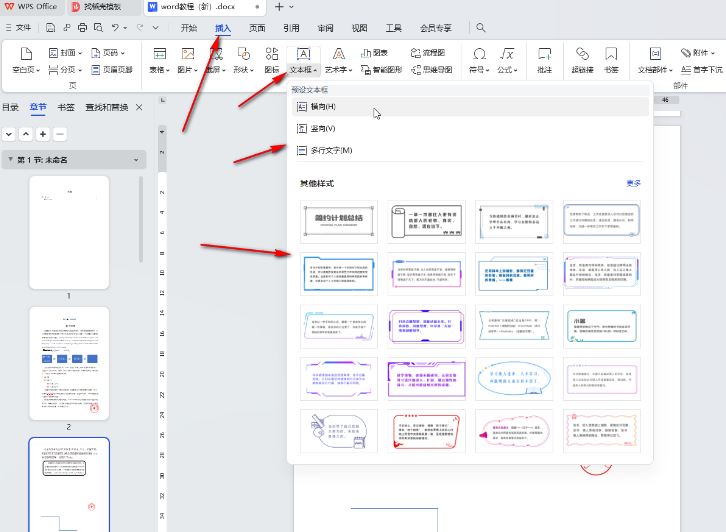Click the plus button to add section
Image resolution: width=726 pixels, height=532 pixels.
coord(43,134)
